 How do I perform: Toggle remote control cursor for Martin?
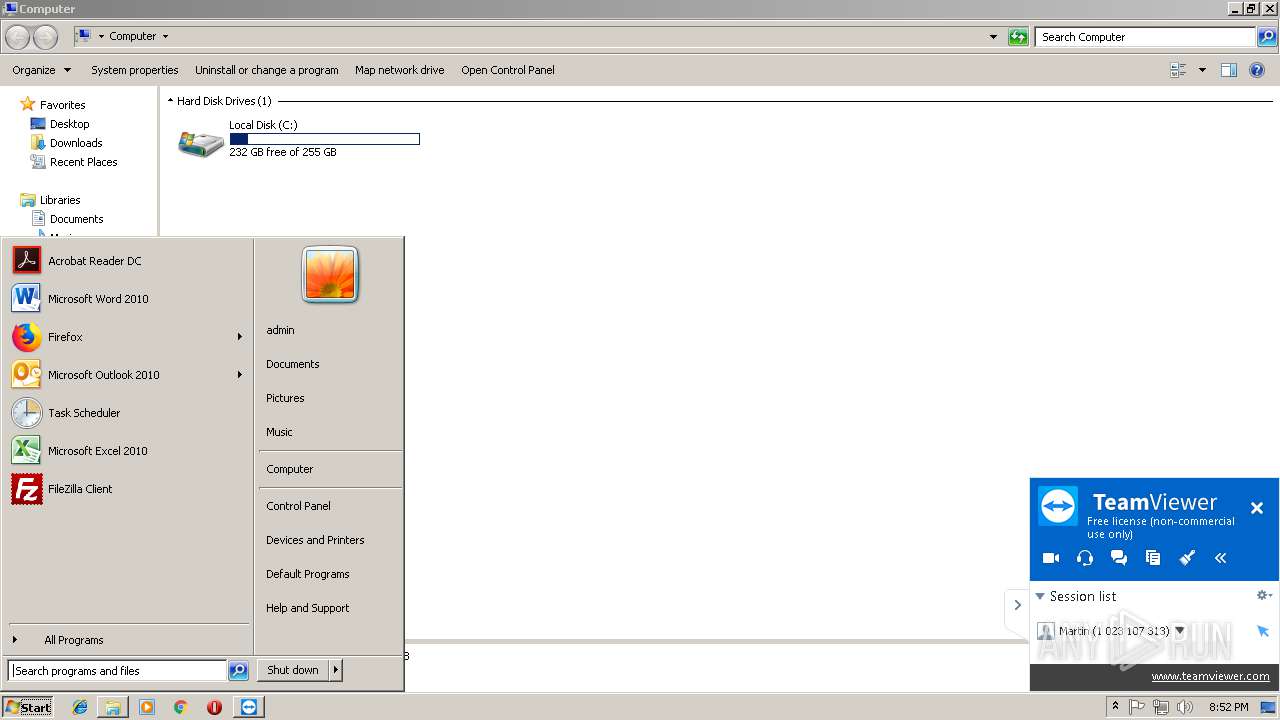[1263, 631]
